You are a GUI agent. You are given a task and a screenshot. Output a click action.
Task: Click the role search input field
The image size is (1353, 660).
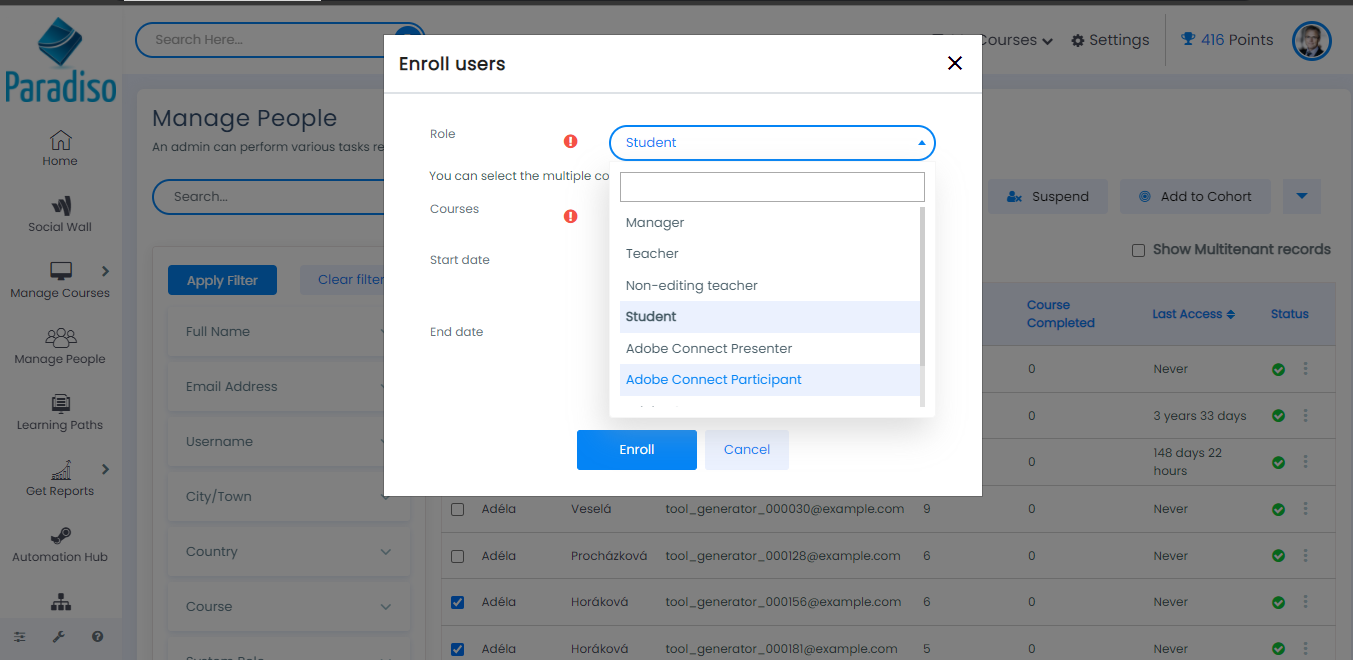(x=771, y=187)
